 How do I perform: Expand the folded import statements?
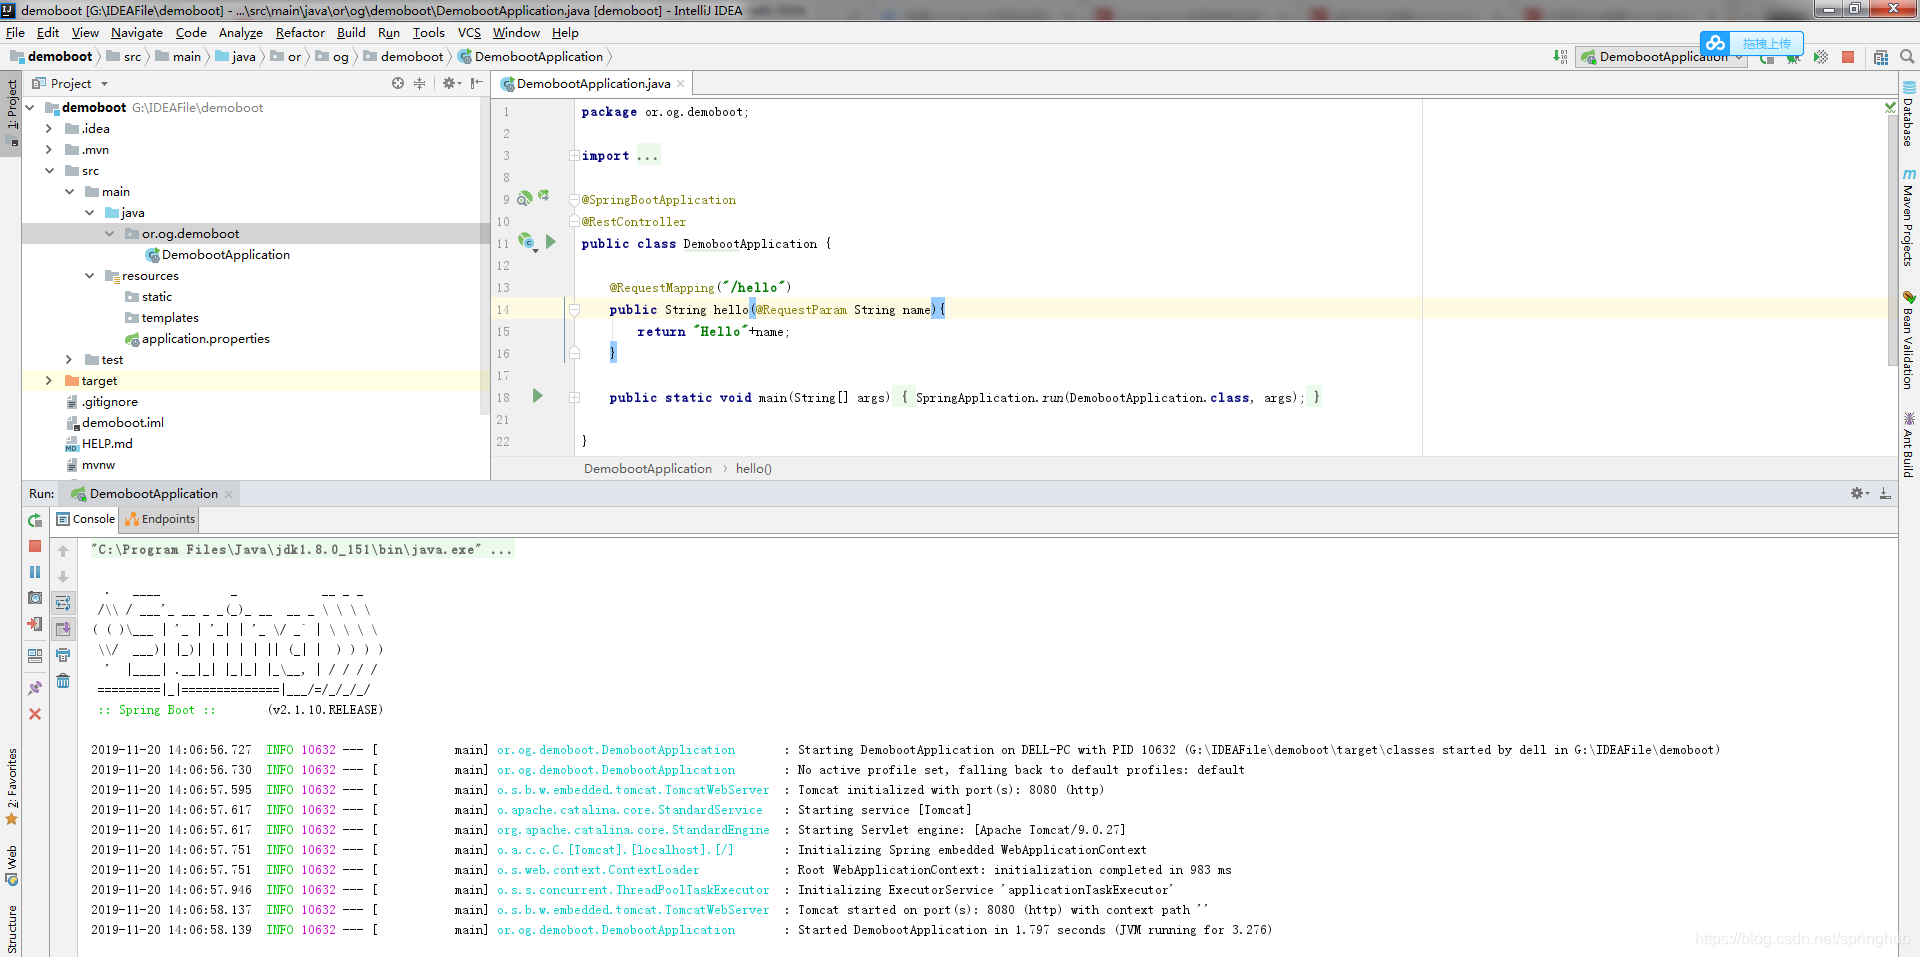(574, 155)
